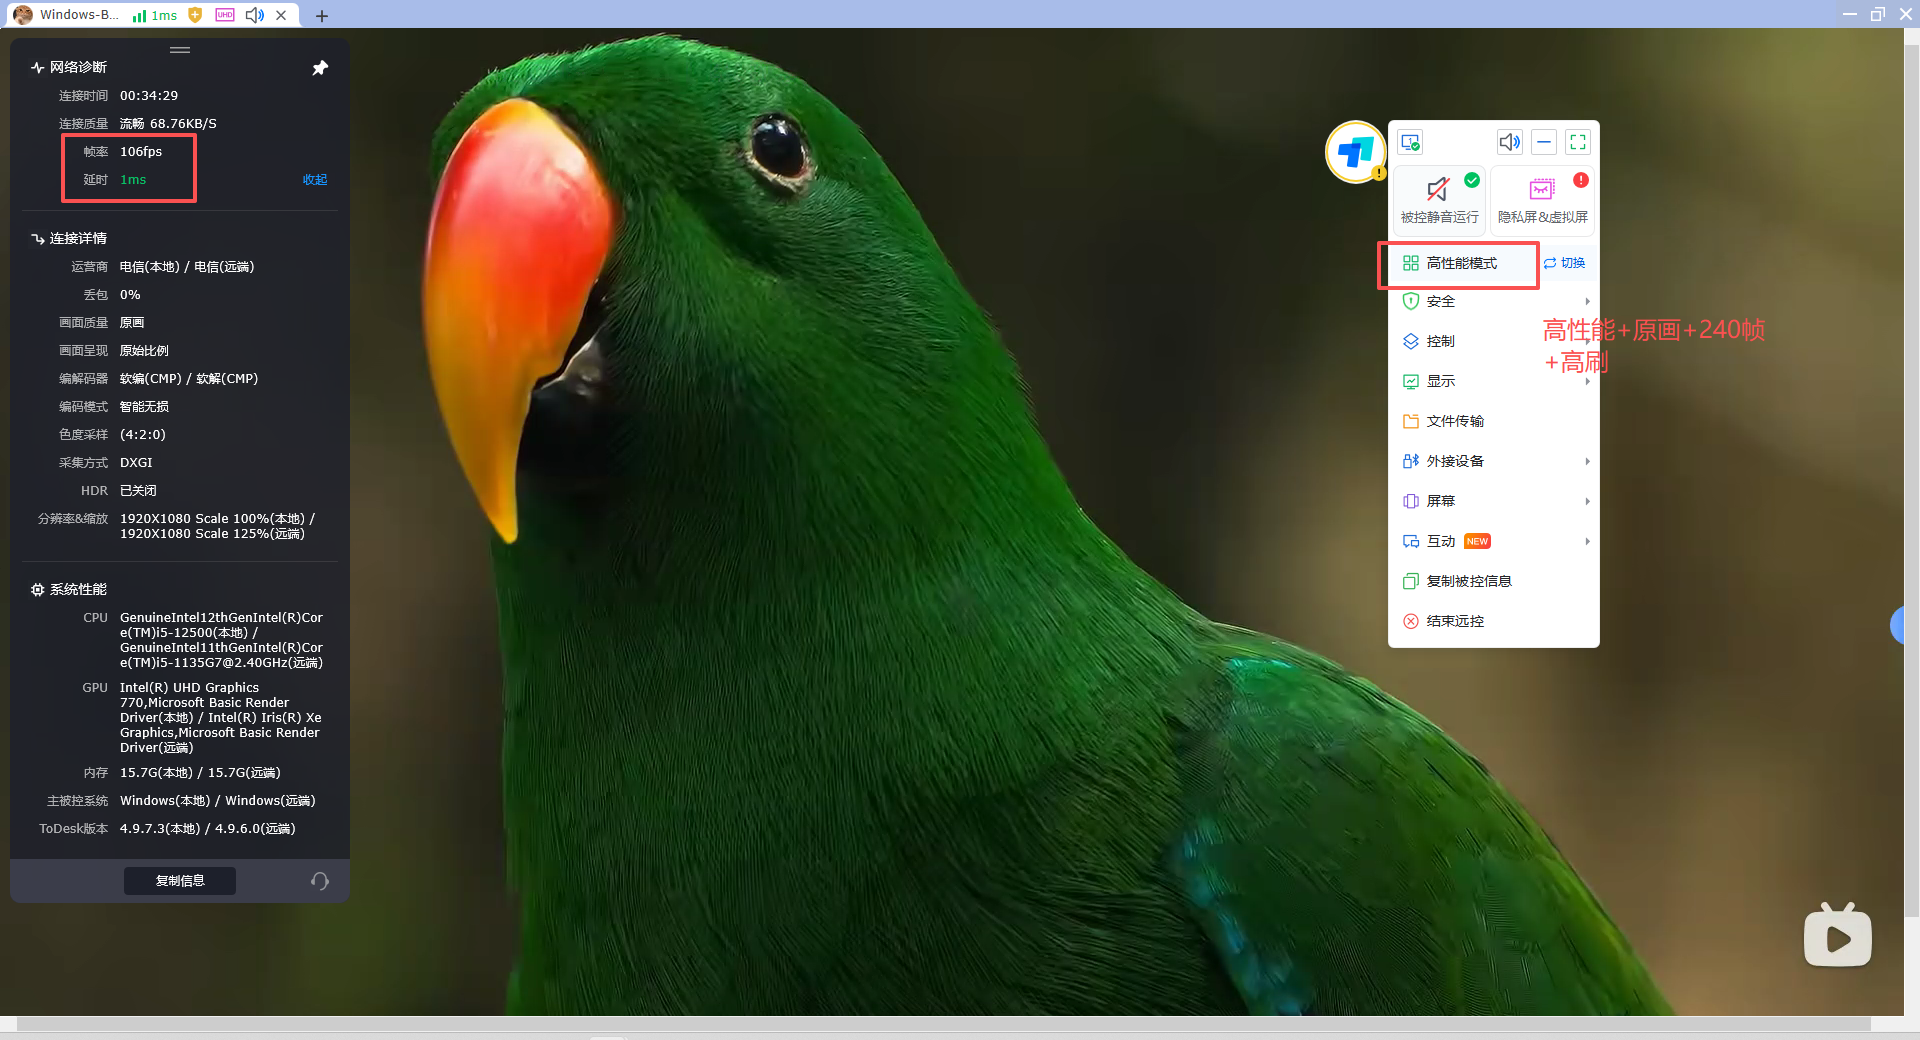
Task: Select the Windows-B... session tab
Action: coord(79,15)
